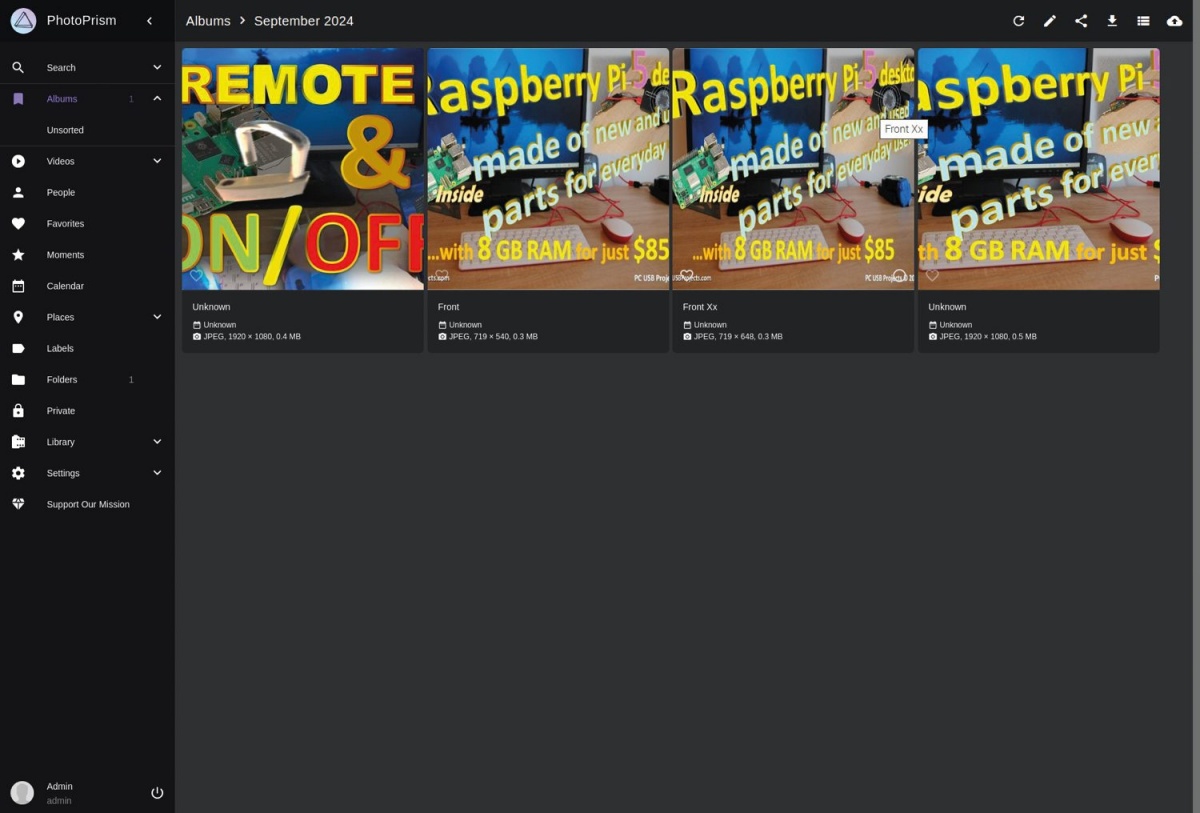1200x813 pixels.
Task: Download the album with the download icon
Action: pyautogui.click(x=1112, y=21)
